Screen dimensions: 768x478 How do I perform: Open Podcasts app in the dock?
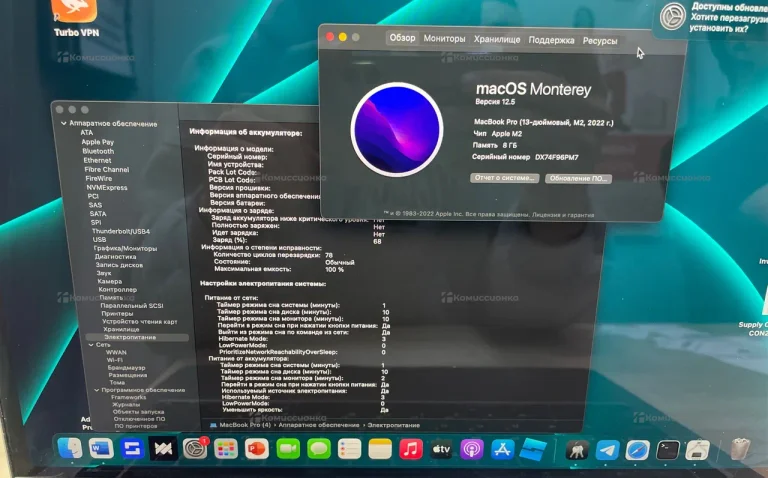click(x=472, y=450)
